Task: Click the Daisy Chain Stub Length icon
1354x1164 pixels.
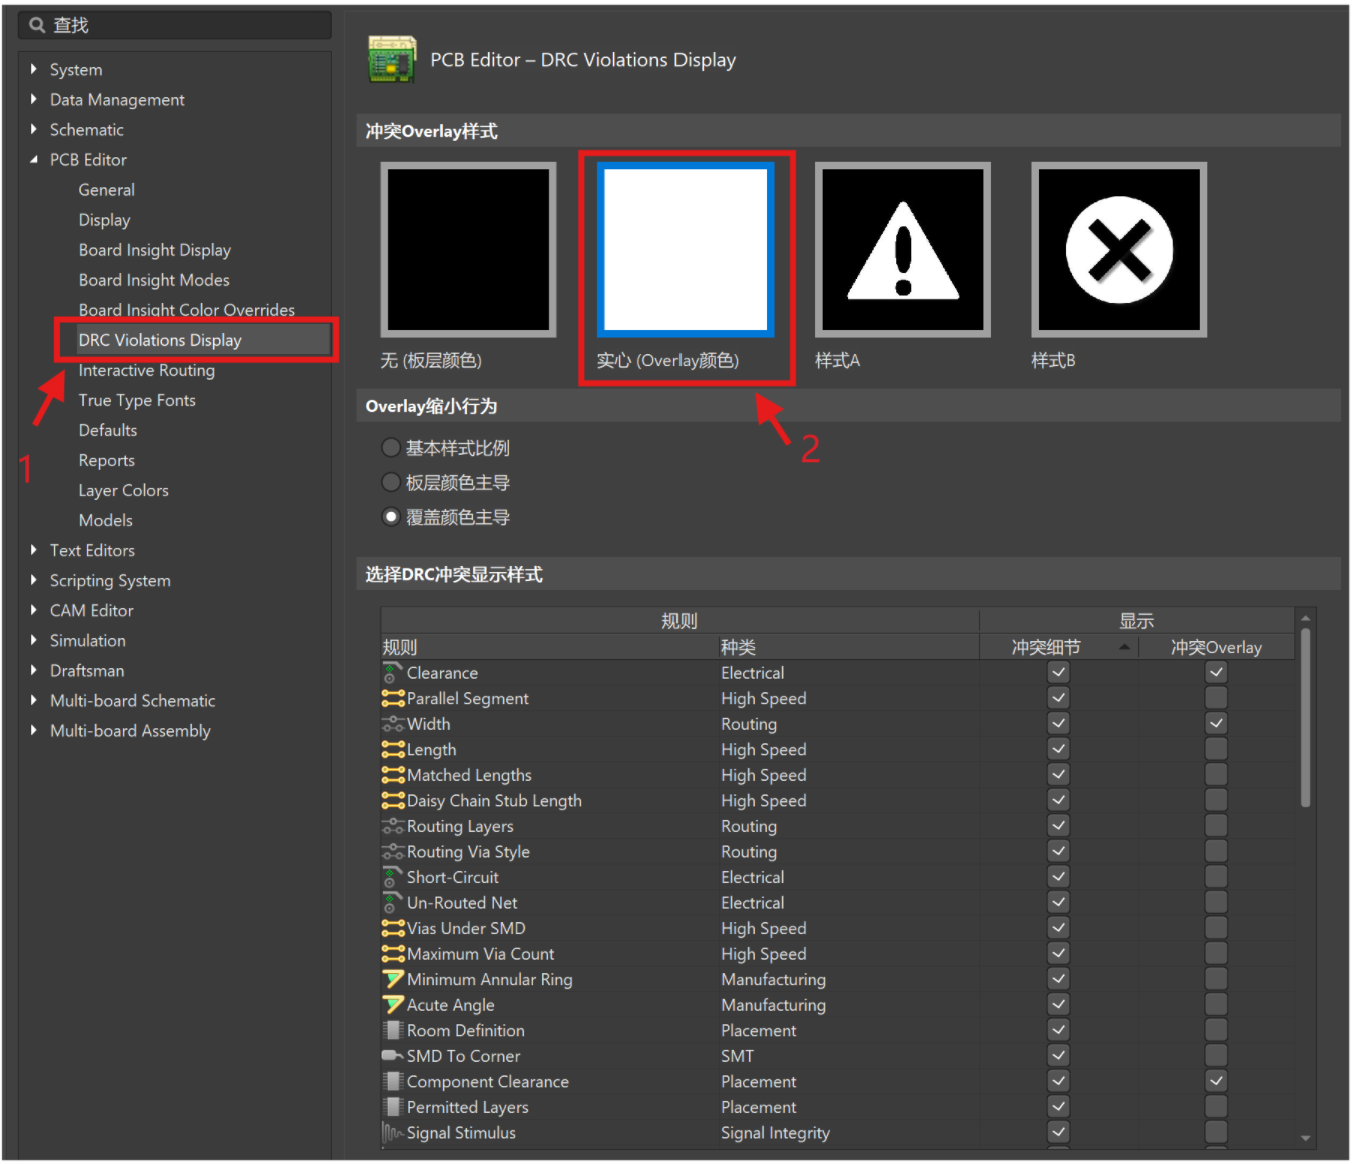Action: click(x=393, y=800)
